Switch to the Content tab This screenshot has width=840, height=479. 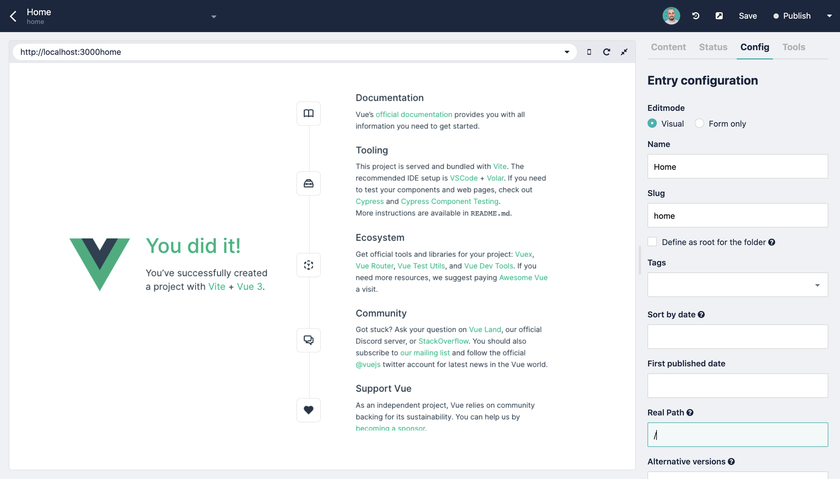(x=668, y=47)
